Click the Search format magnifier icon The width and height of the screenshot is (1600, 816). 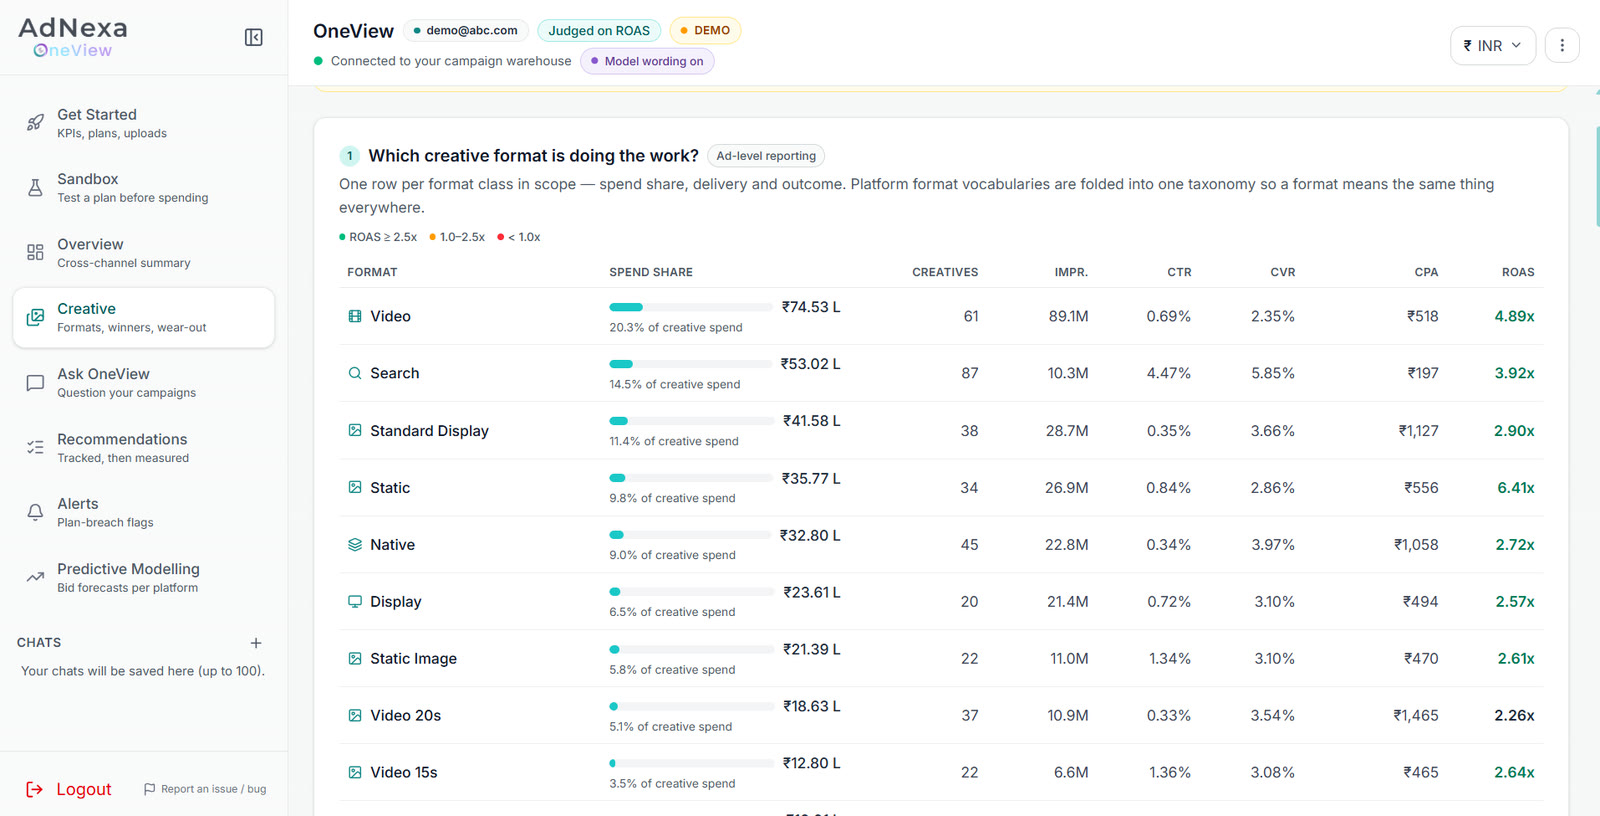coord(355,373)
